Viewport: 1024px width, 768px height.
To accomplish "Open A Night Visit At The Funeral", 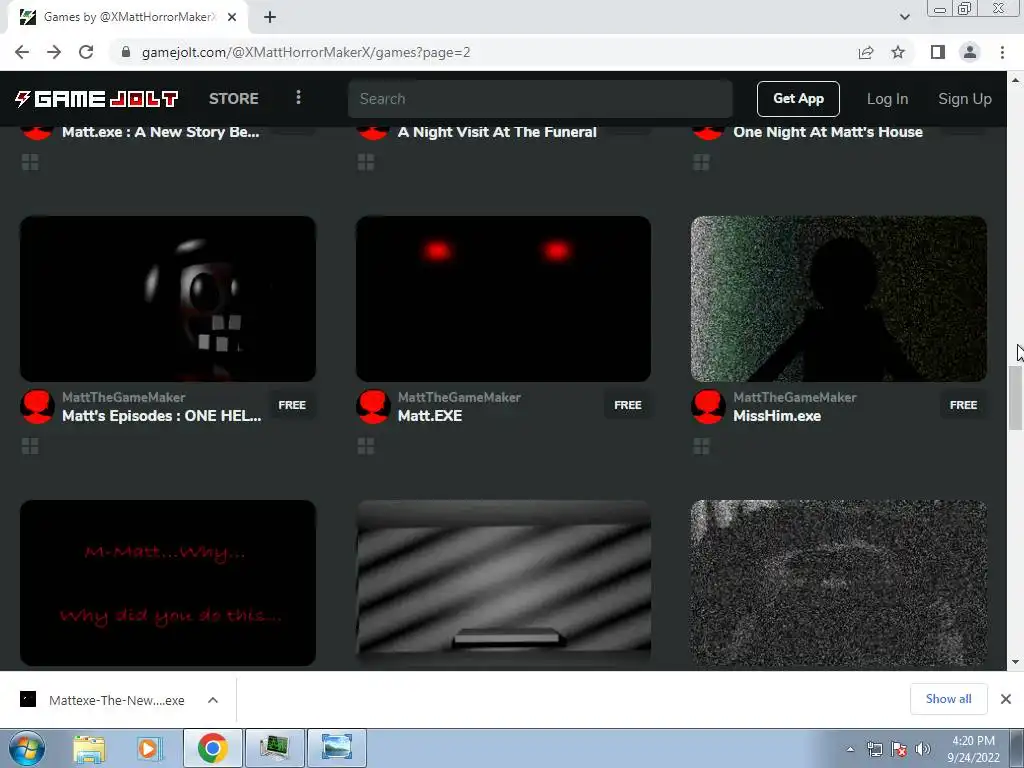I will click(497, 132).
